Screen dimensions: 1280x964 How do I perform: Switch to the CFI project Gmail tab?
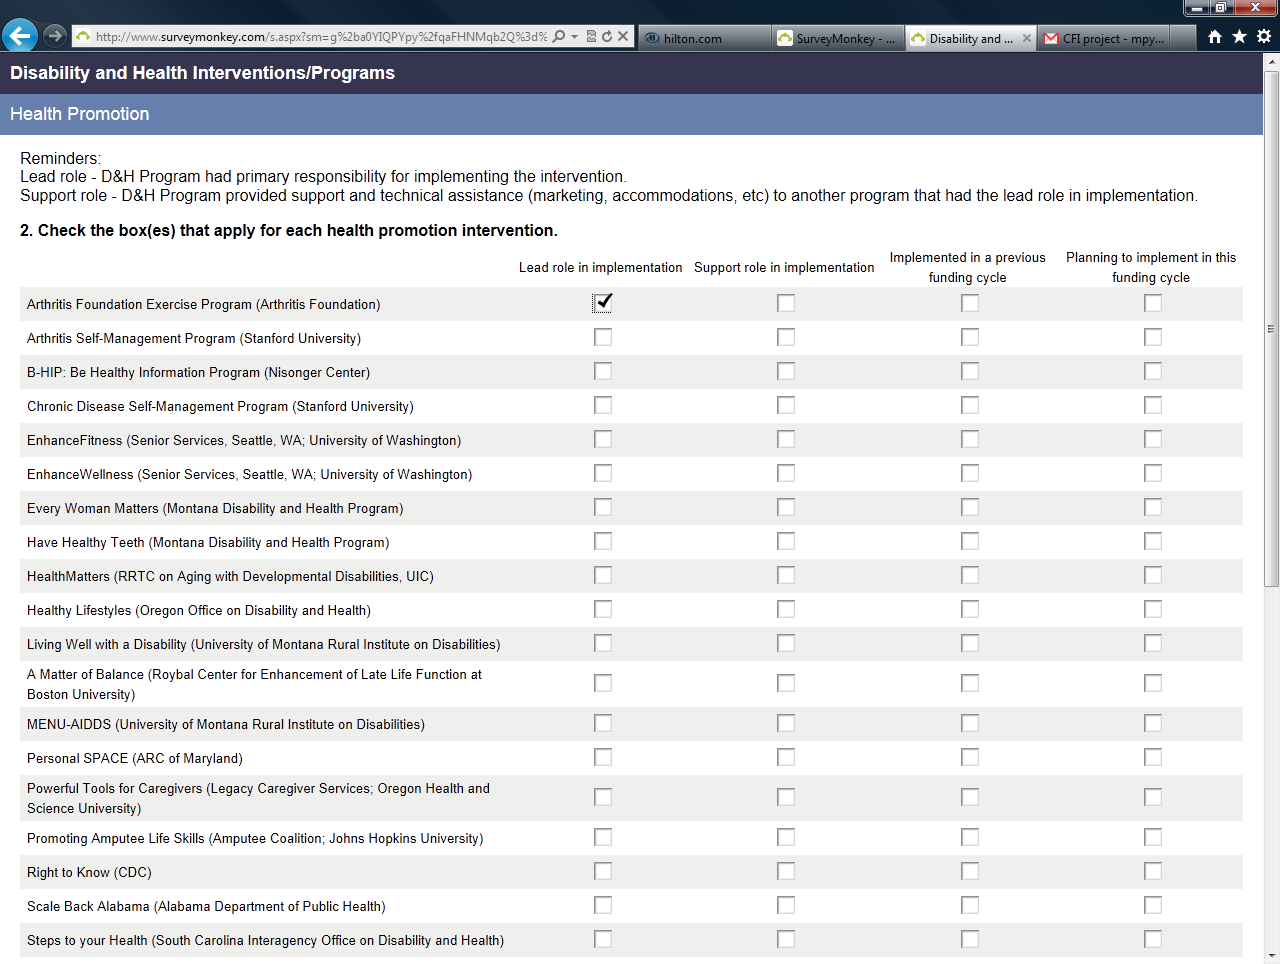(x=1103, y=38)
